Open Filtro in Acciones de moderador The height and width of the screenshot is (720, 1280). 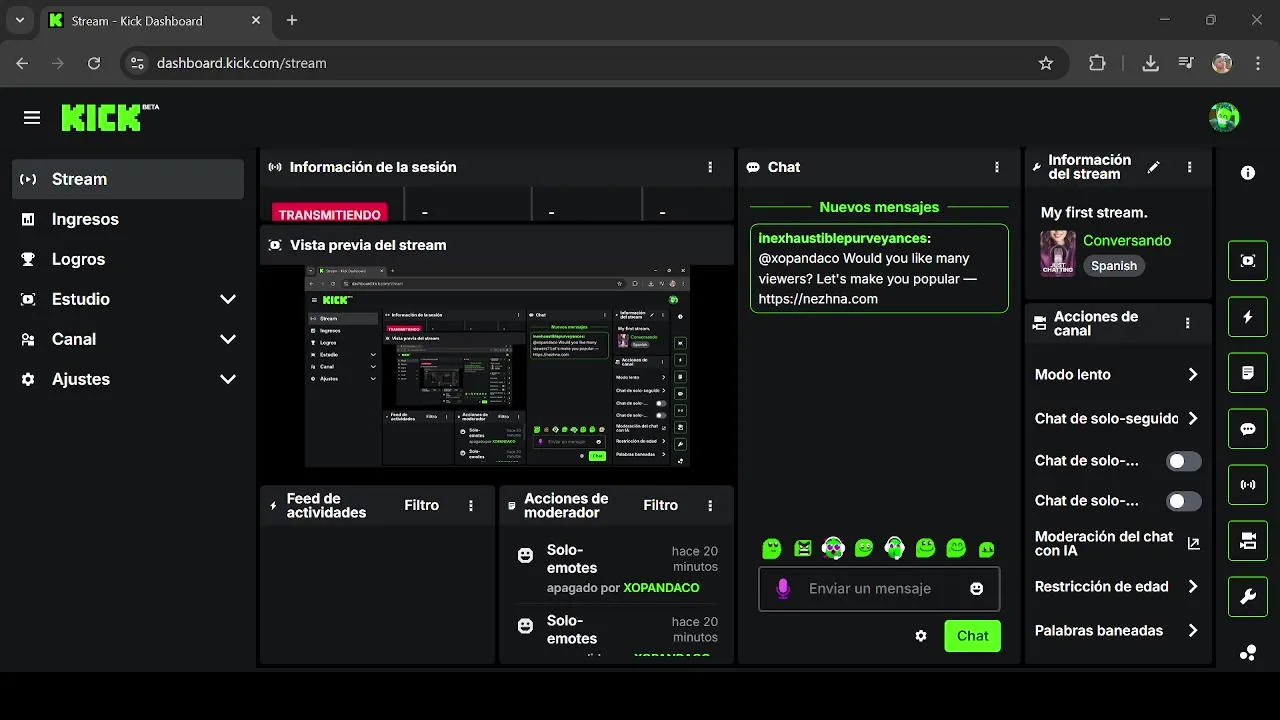(661, 506)
